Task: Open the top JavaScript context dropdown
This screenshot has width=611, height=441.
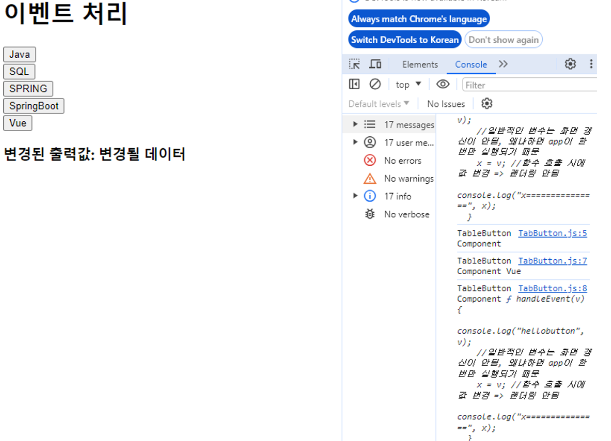Action: coord(408,85)
